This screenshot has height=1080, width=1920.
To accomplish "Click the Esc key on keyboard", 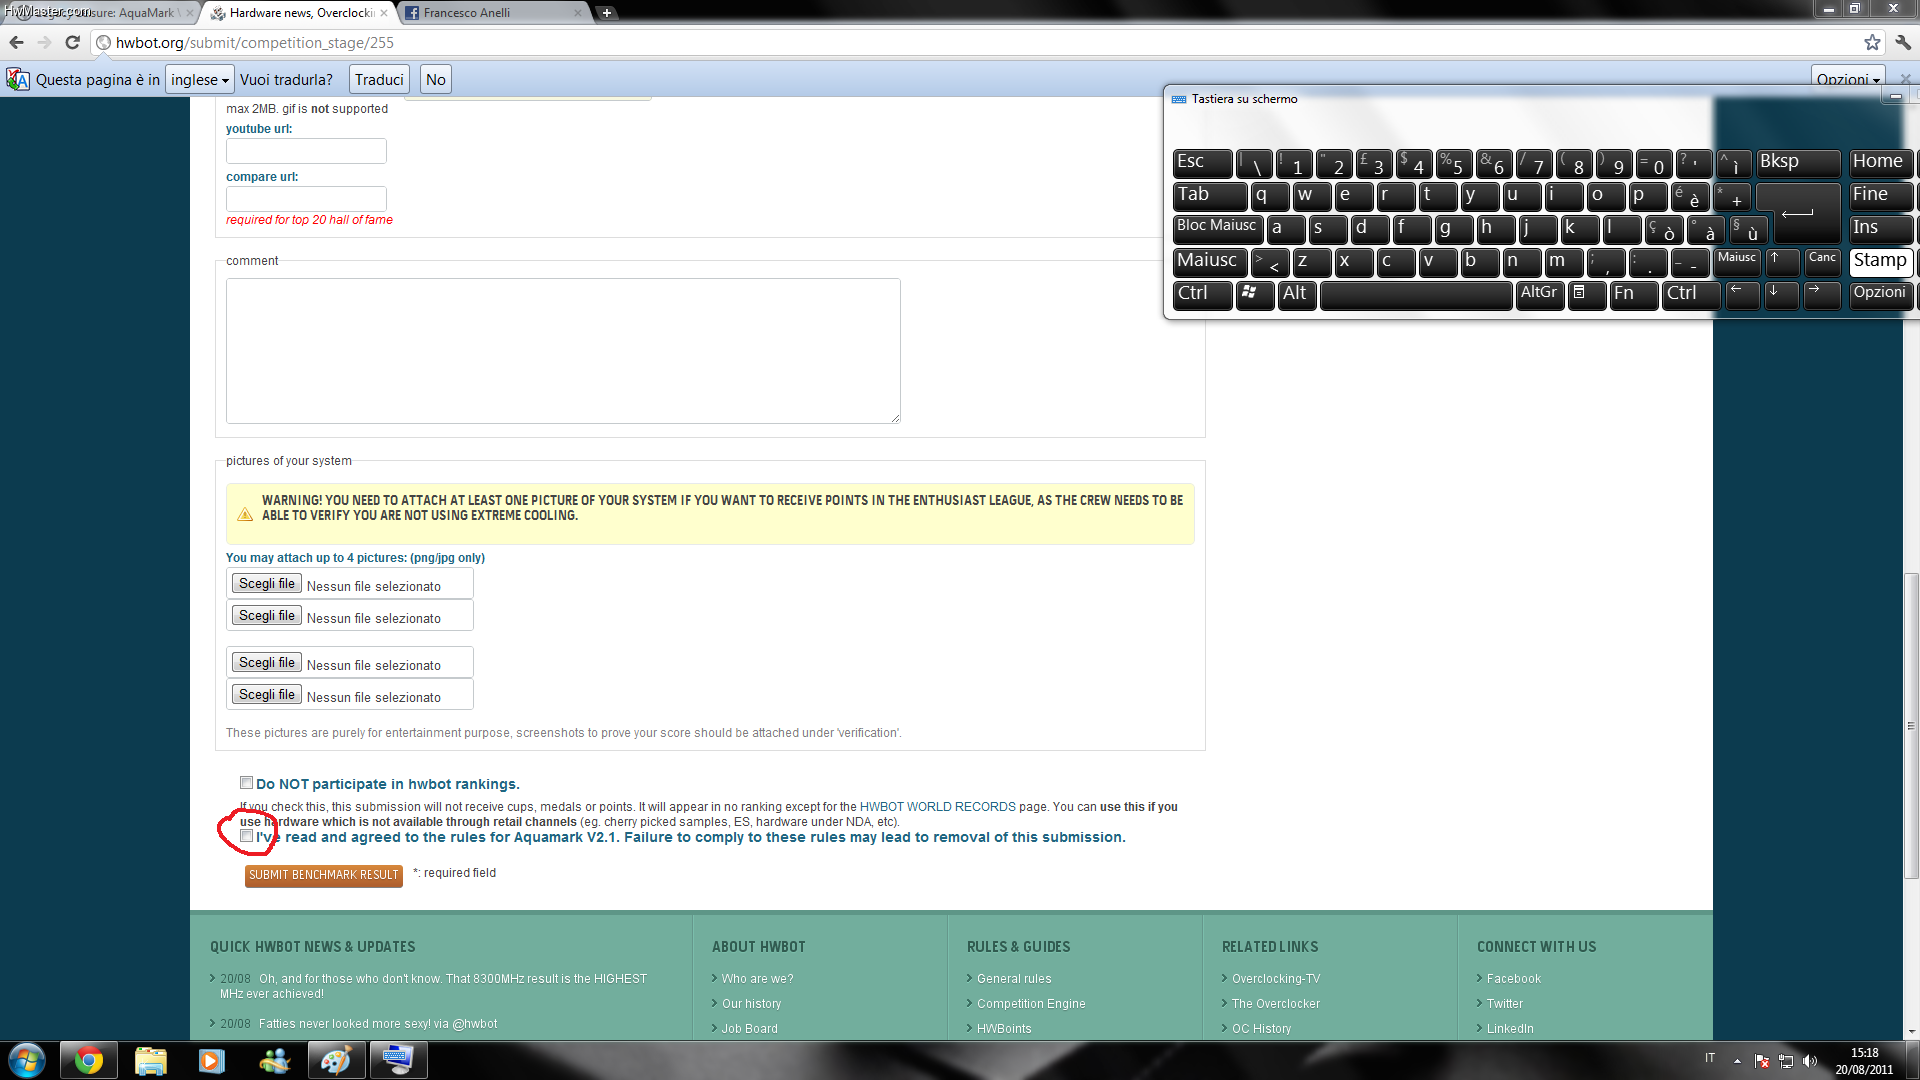I will tap(1202, 163).
